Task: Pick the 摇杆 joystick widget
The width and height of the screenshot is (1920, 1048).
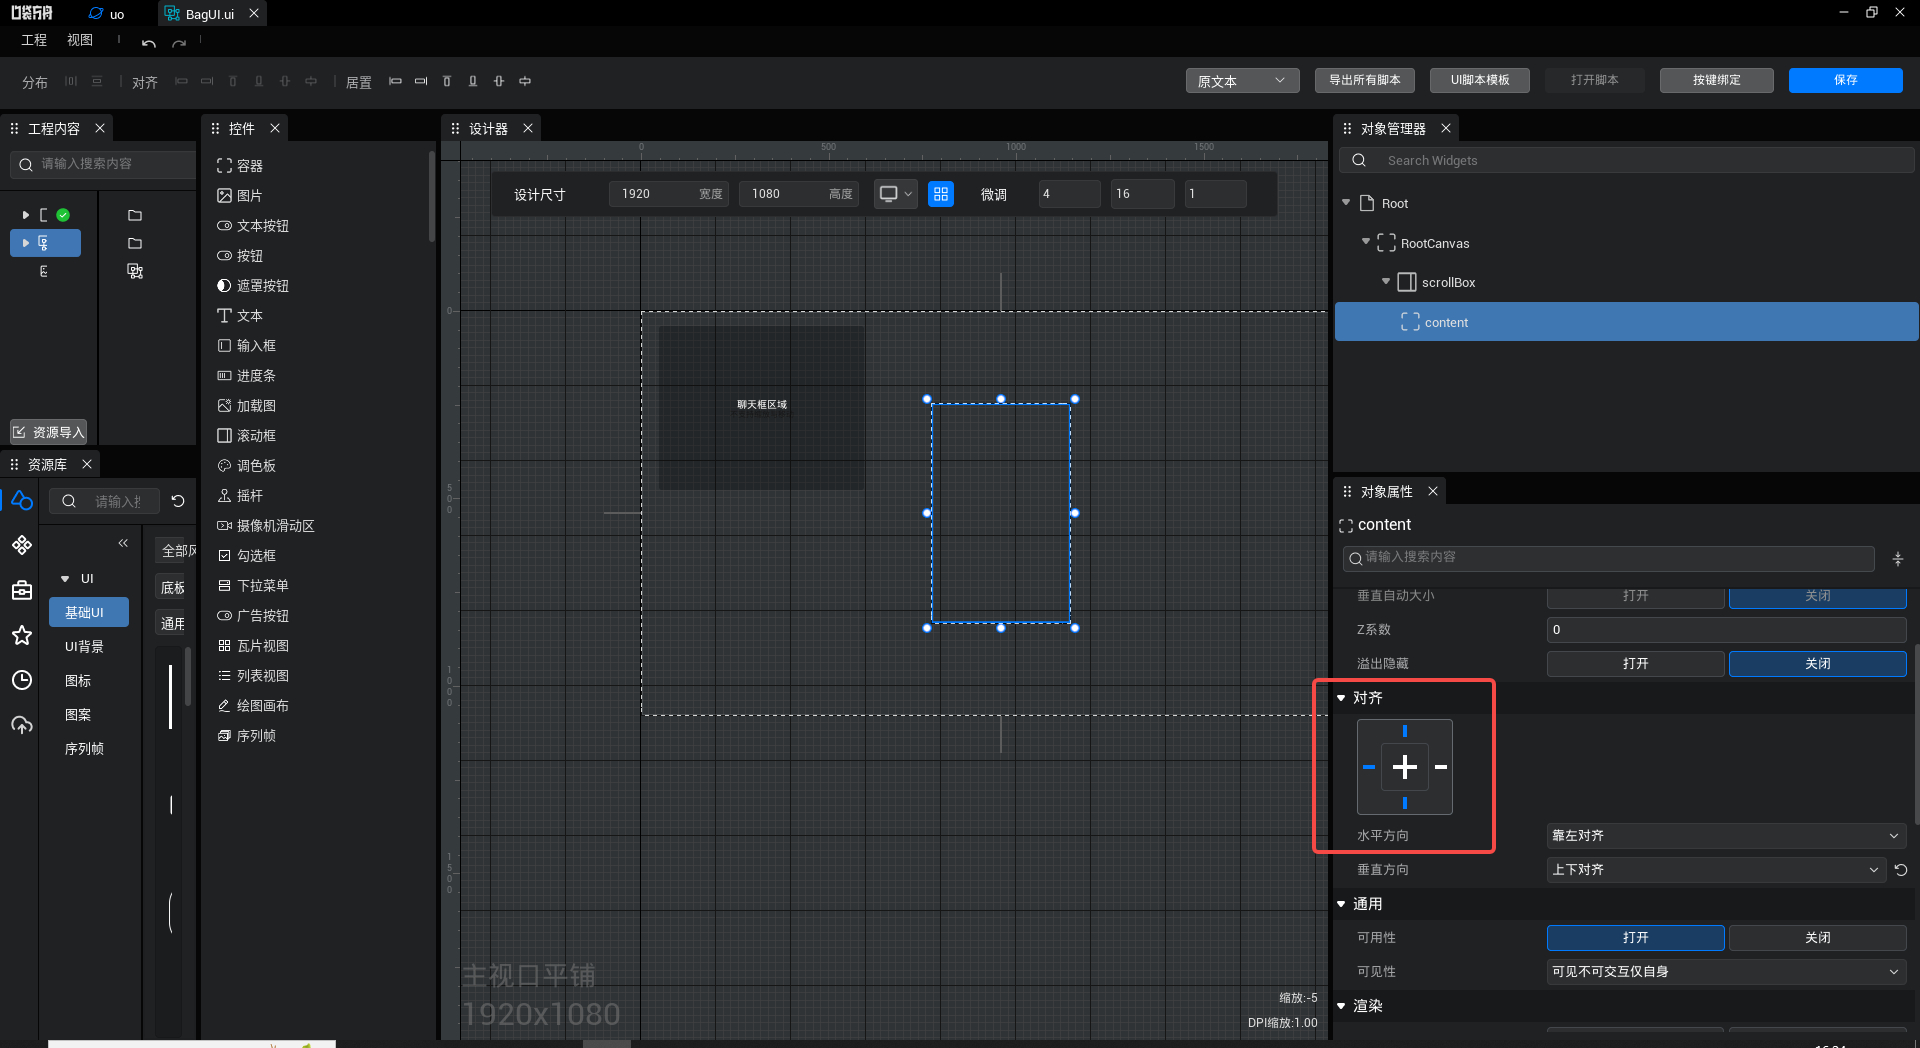Action: 240,496
